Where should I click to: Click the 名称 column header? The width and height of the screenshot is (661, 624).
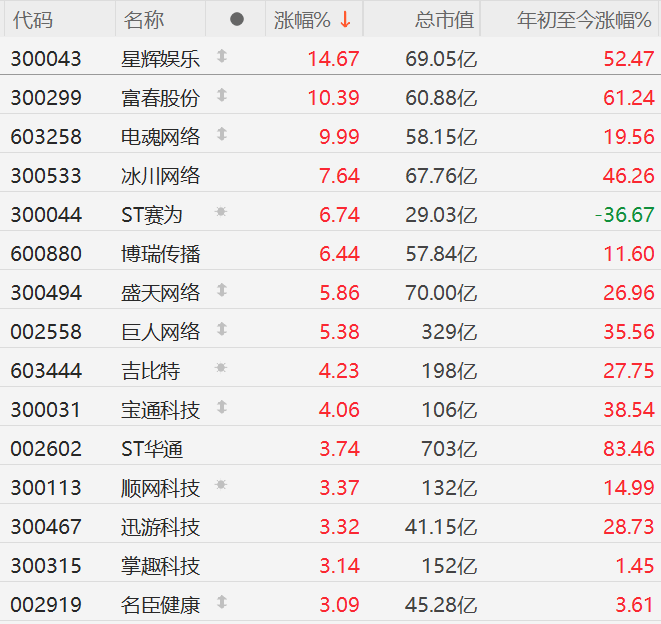click(144, 20)
